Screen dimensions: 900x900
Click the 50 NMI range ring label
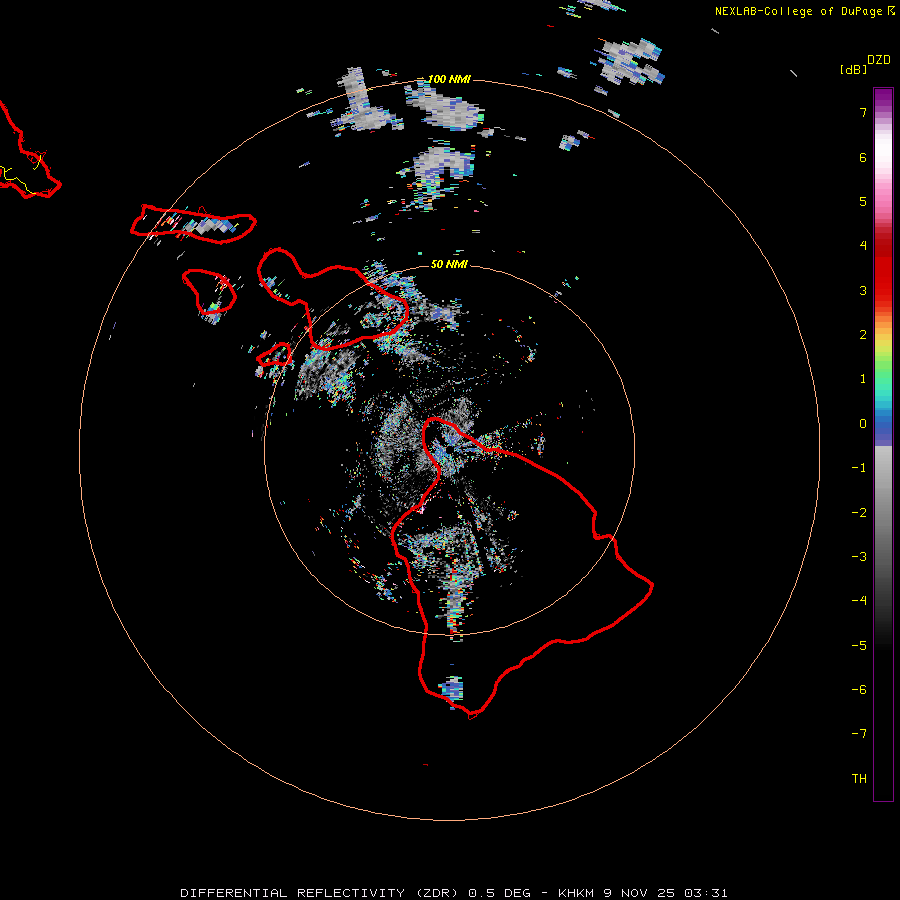click(x=449, y=264)
